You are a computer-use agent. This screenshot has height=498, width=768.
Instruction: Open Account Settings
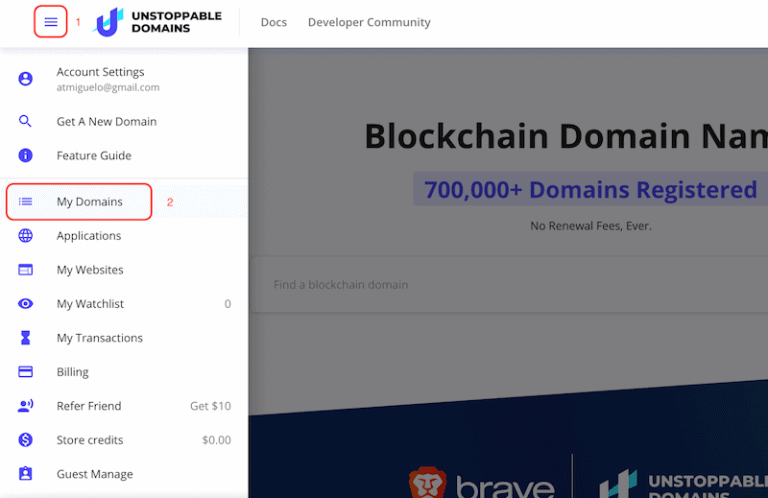124,79
